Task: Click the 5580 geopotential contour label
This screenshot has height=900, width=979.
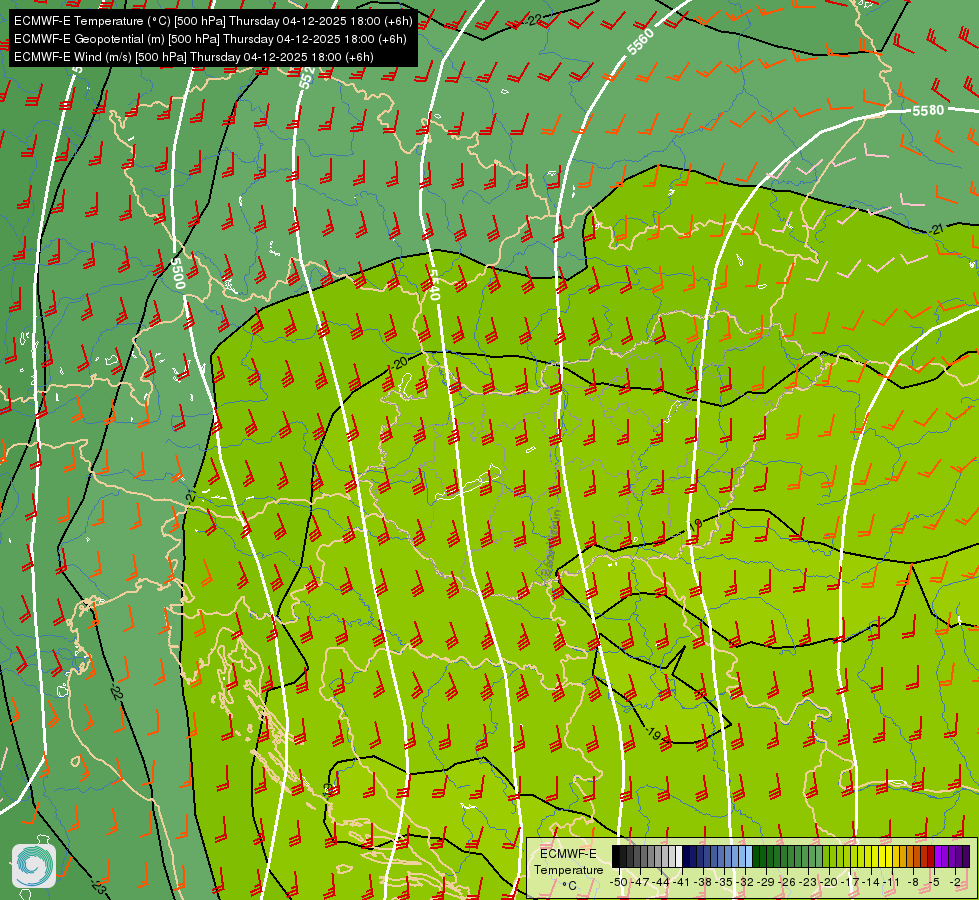Action: 928,111
